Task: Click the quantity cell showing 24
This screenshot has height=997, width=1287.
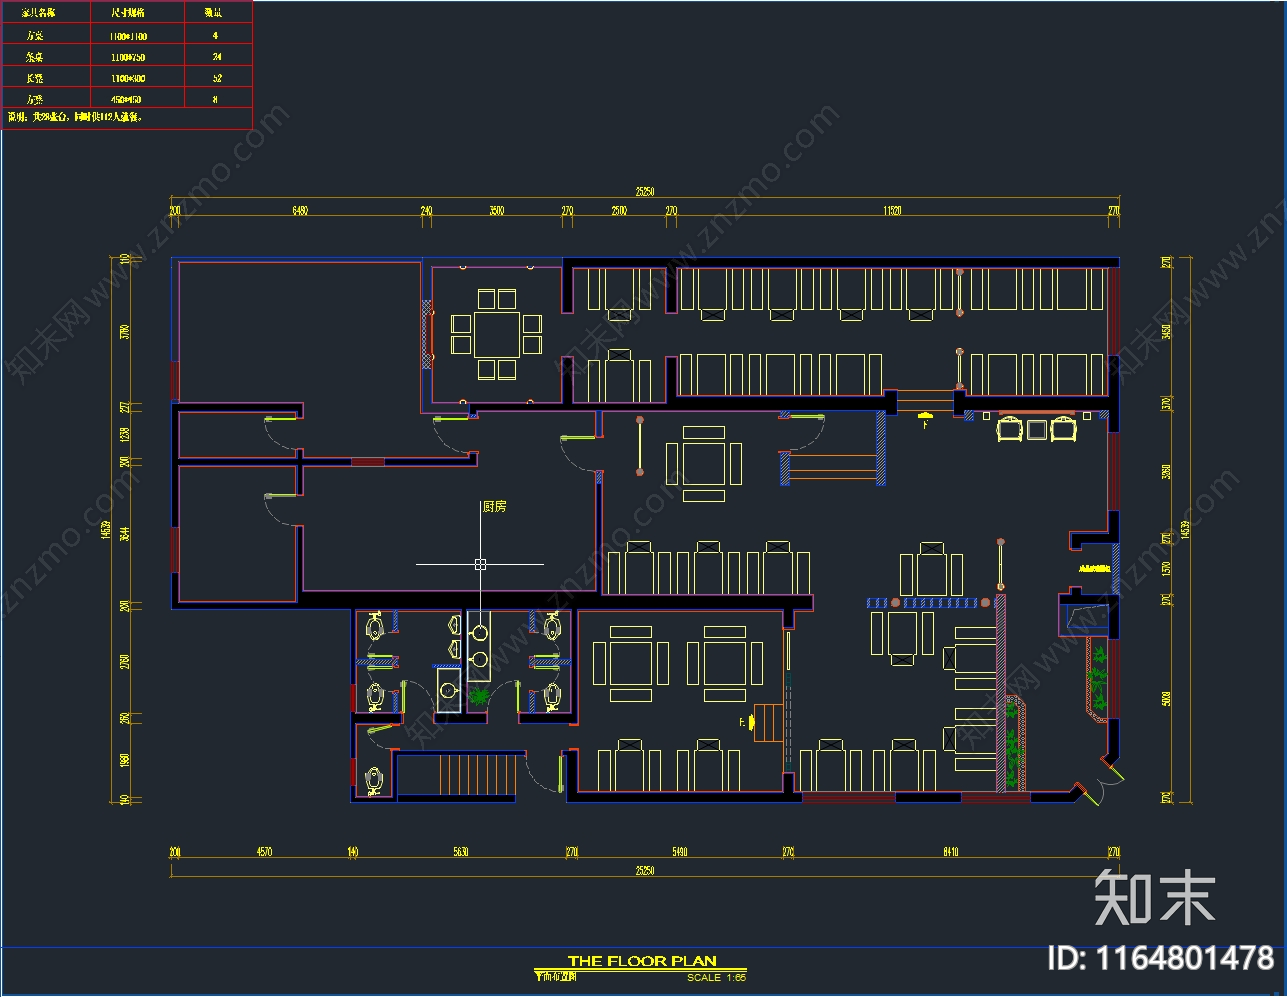Action: pyautogui.click(x=217, y=57)
